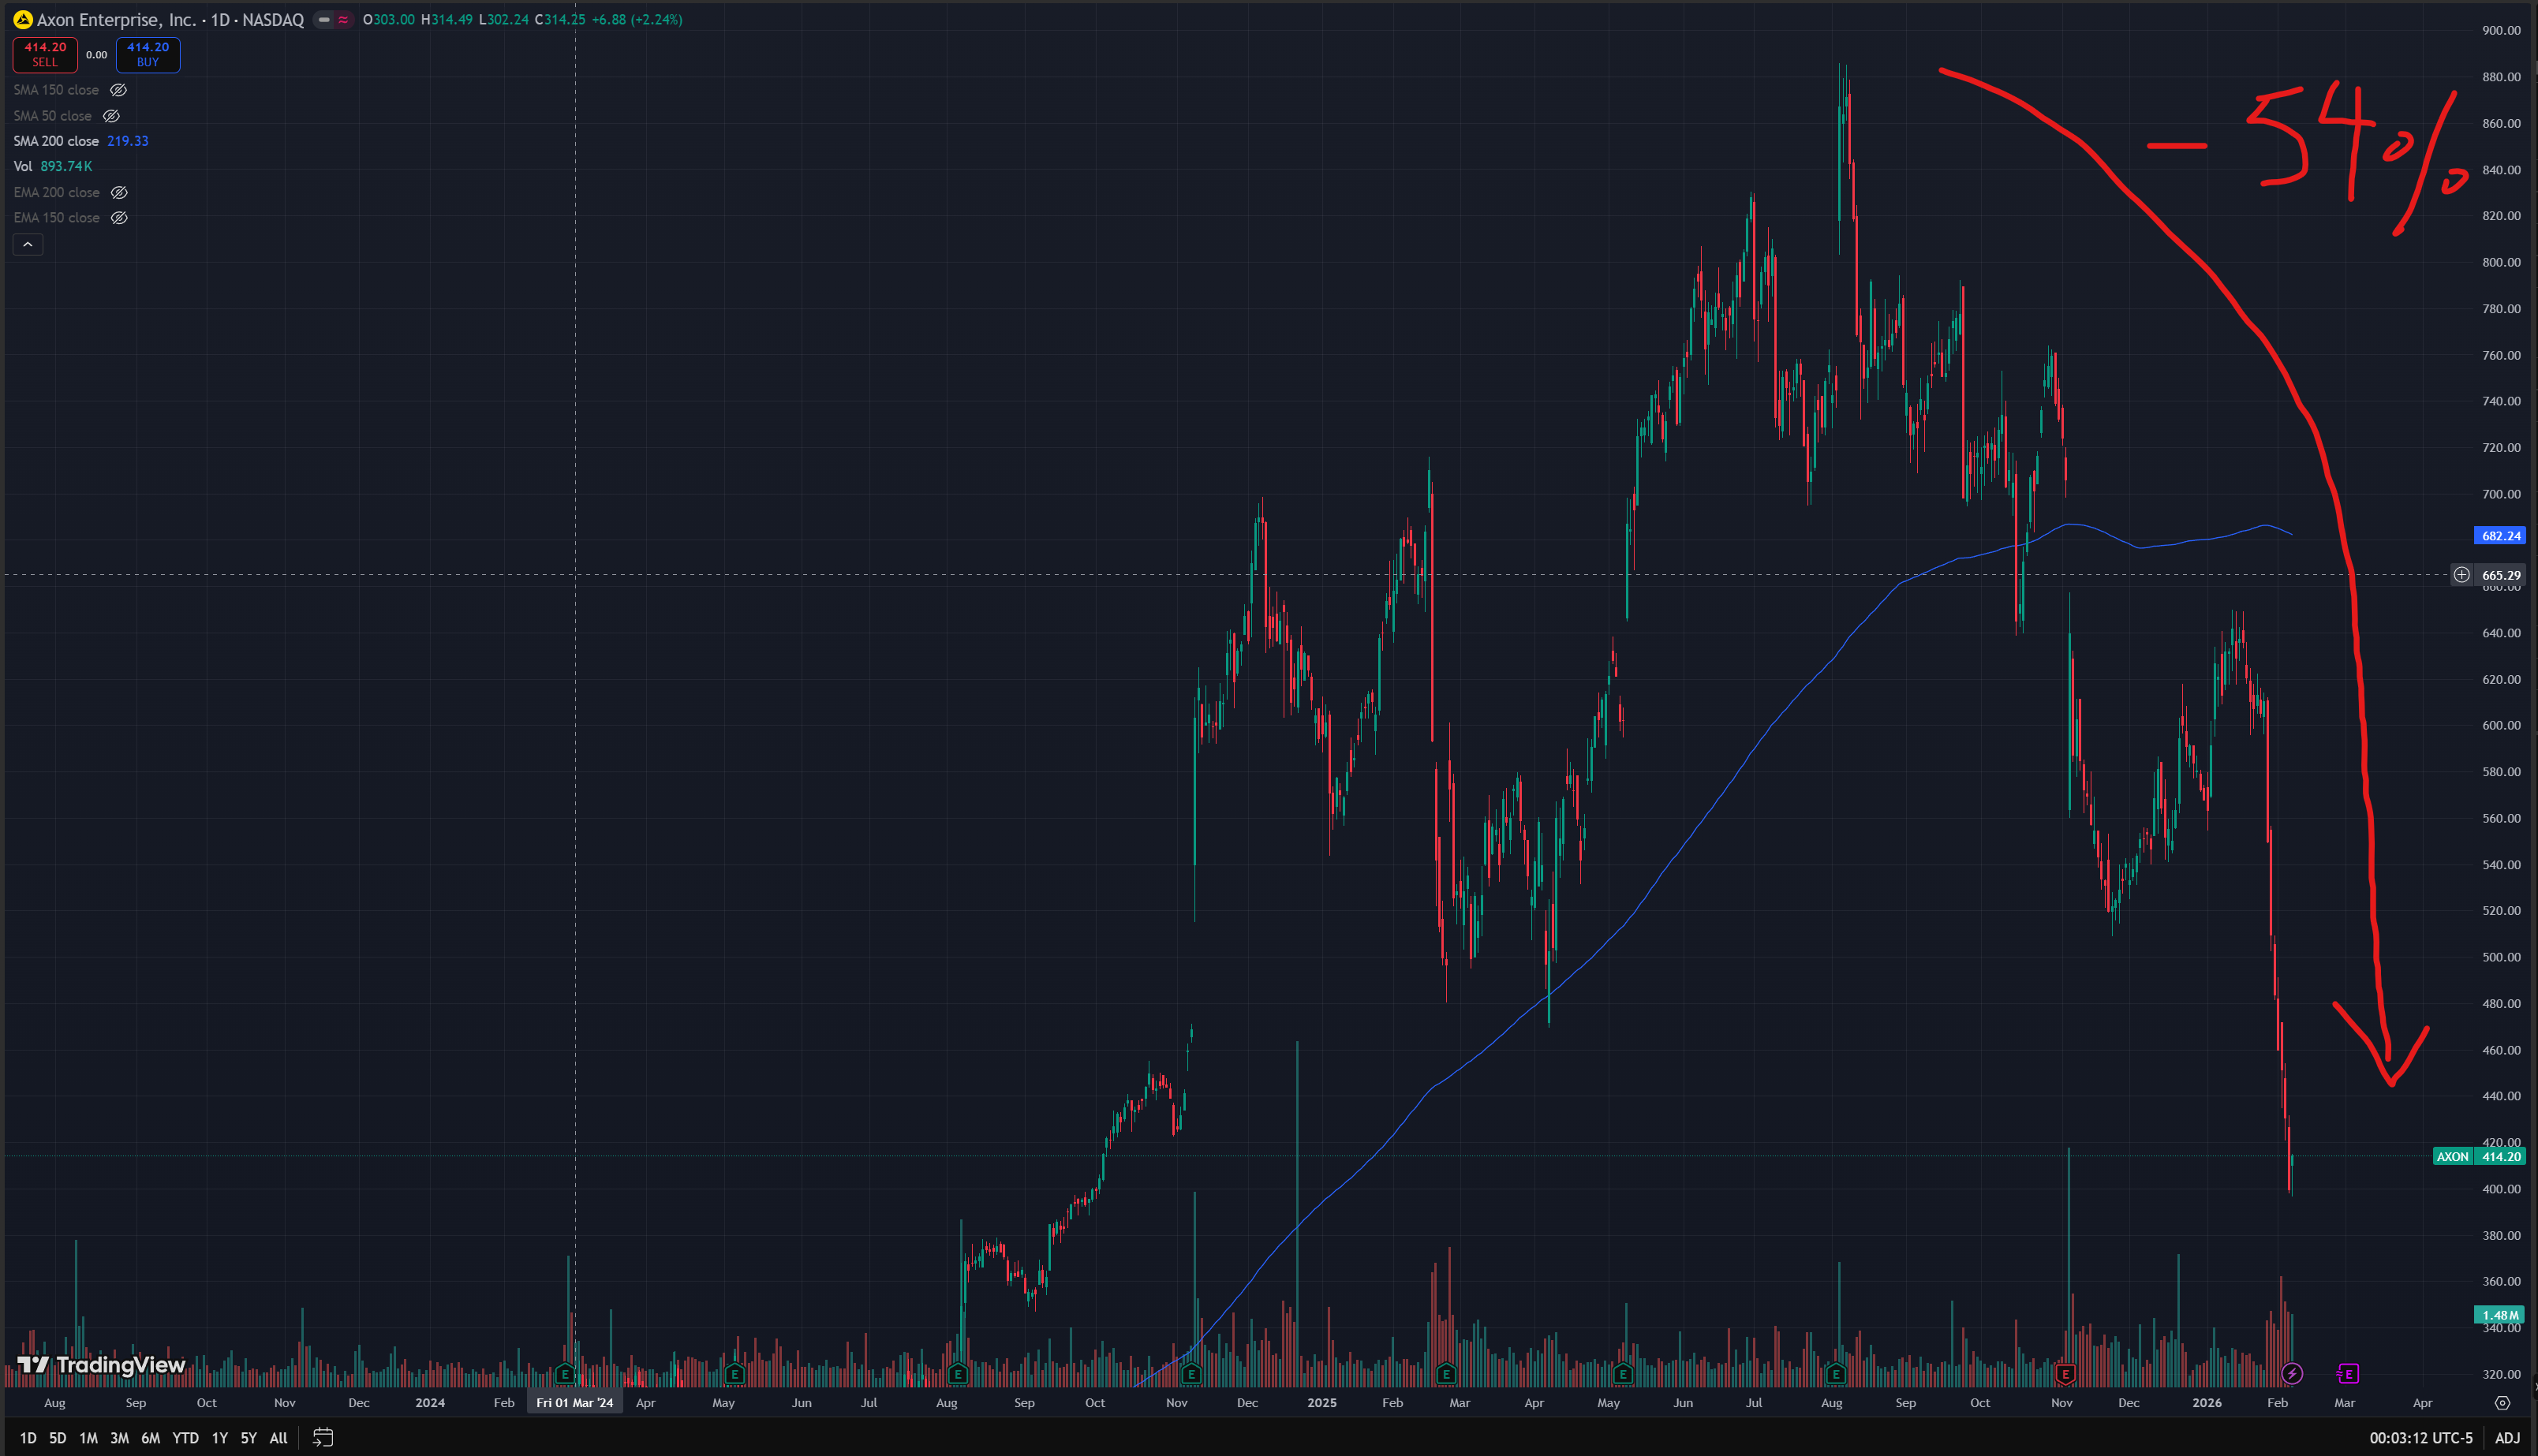Image resolution: width=2538 pixels, height=1456 pixels.
Task: Click the magenta upcoming earnings icon
Action: 2348,1374
